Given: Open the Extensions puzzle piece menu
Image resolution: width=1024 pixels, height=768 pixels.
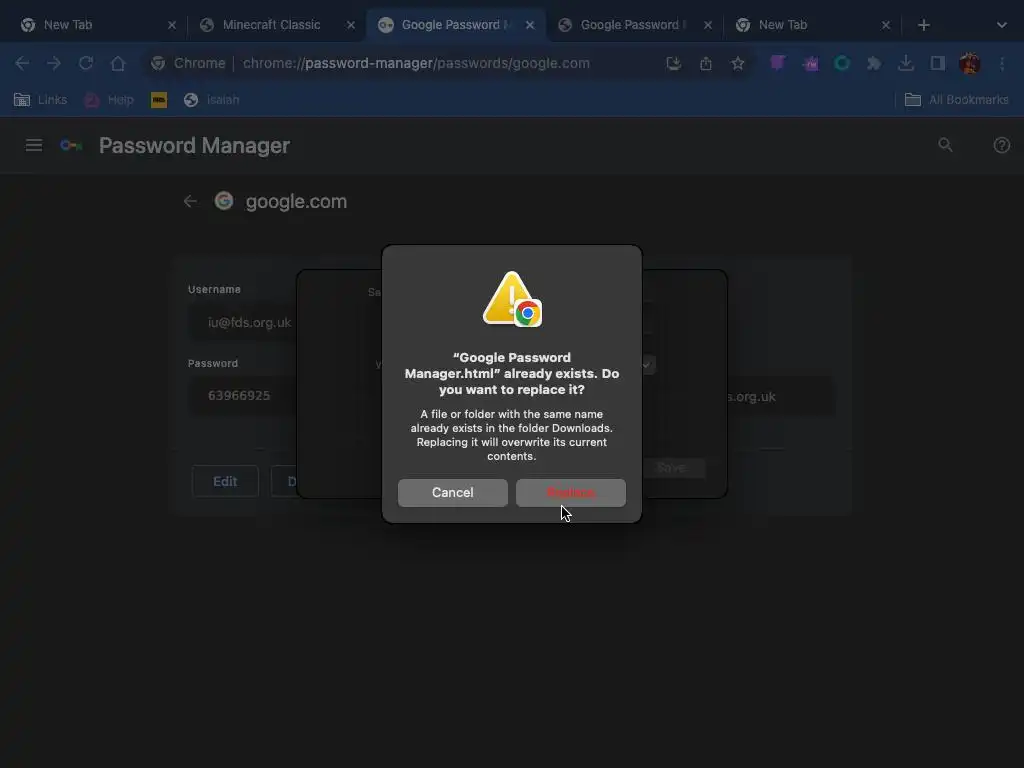Looking at the screenshot, I should pos(874,63).
